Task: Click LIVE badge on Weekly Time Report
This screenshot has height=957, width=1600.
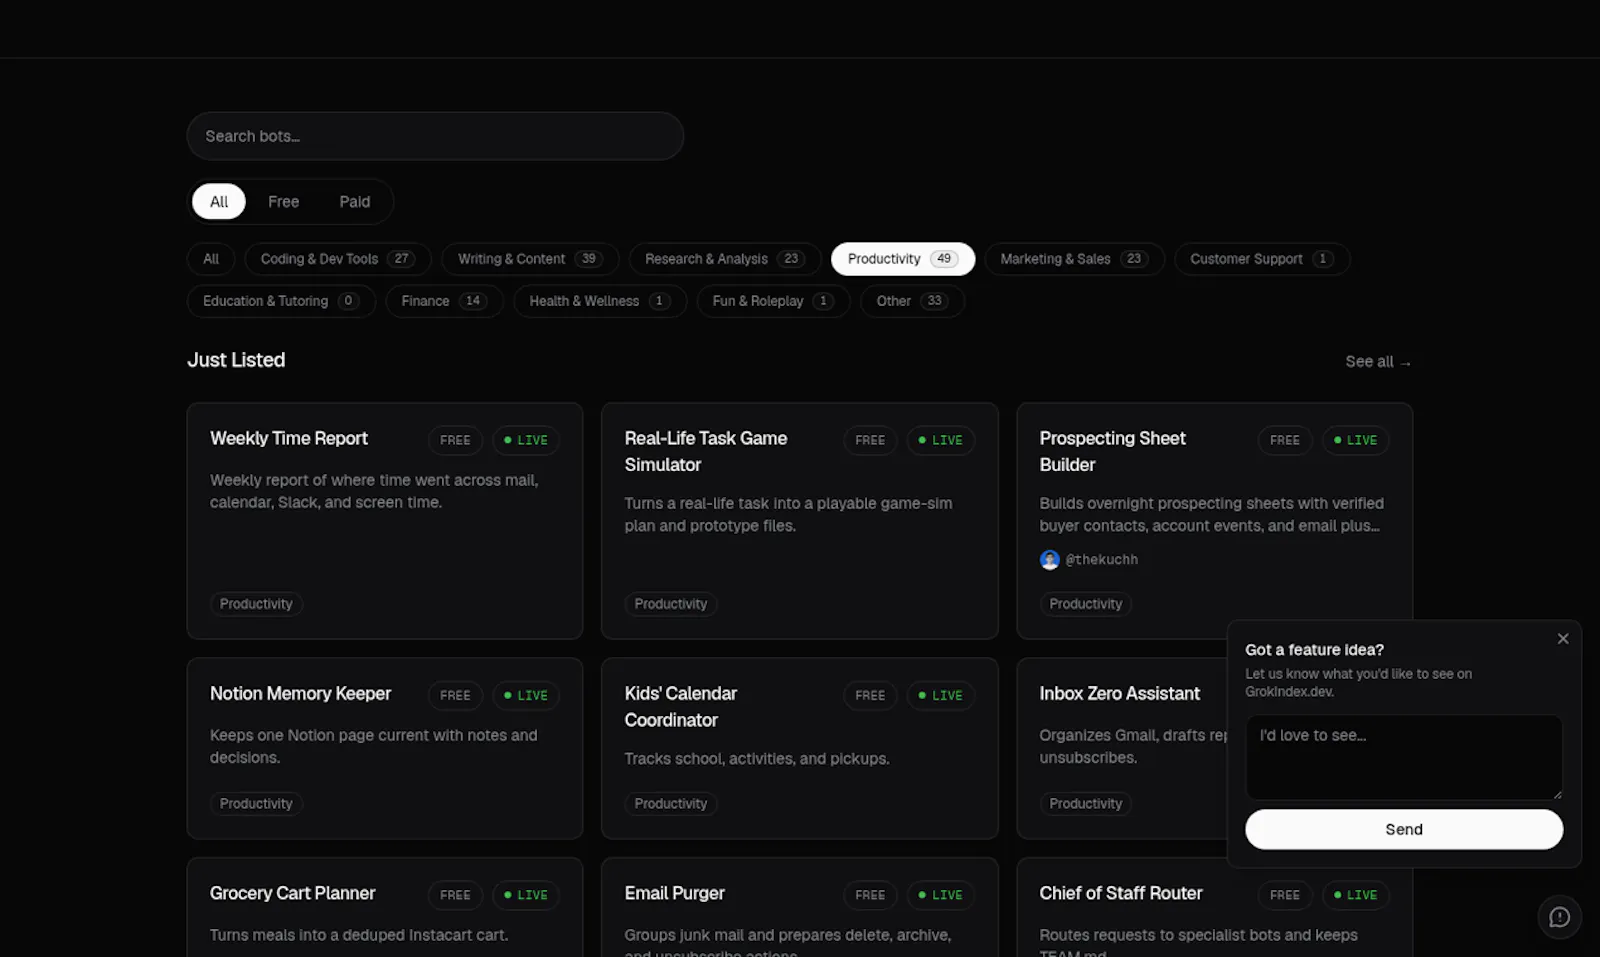Action: [x=526, y=440]
